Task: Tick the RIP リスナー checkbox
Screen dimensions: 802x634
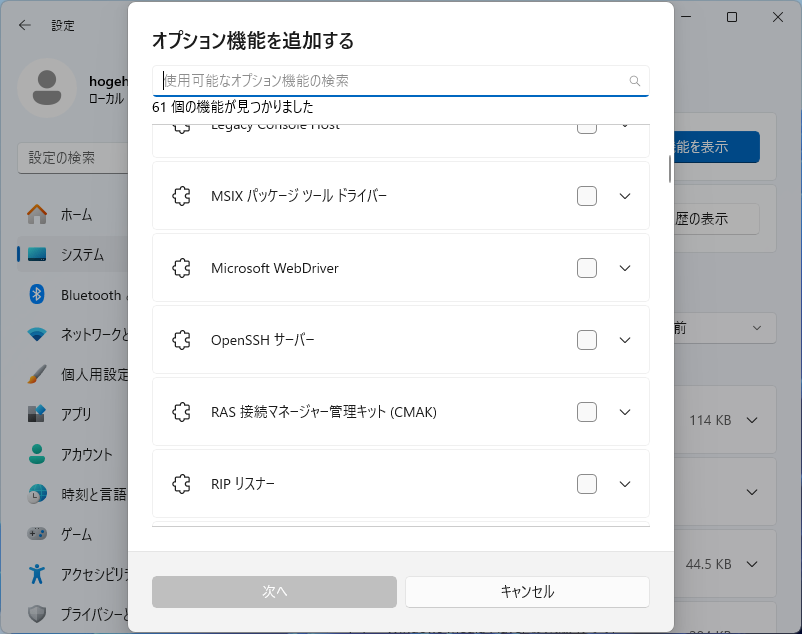Action: [587, 484]
